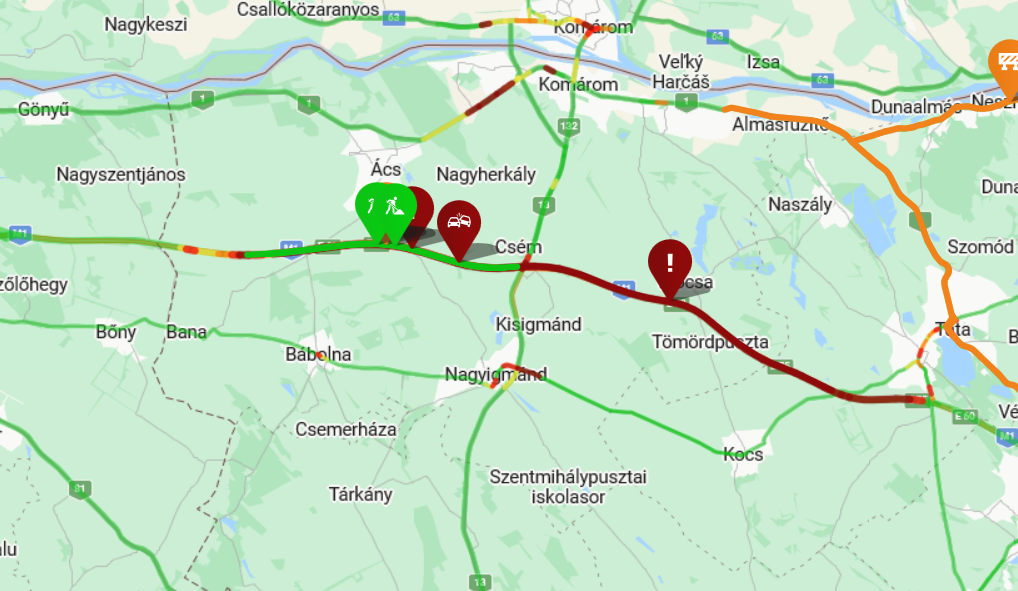Click the Tömördpuszta place label
Screen dimensions: 1018x591
tap(710, 342)
